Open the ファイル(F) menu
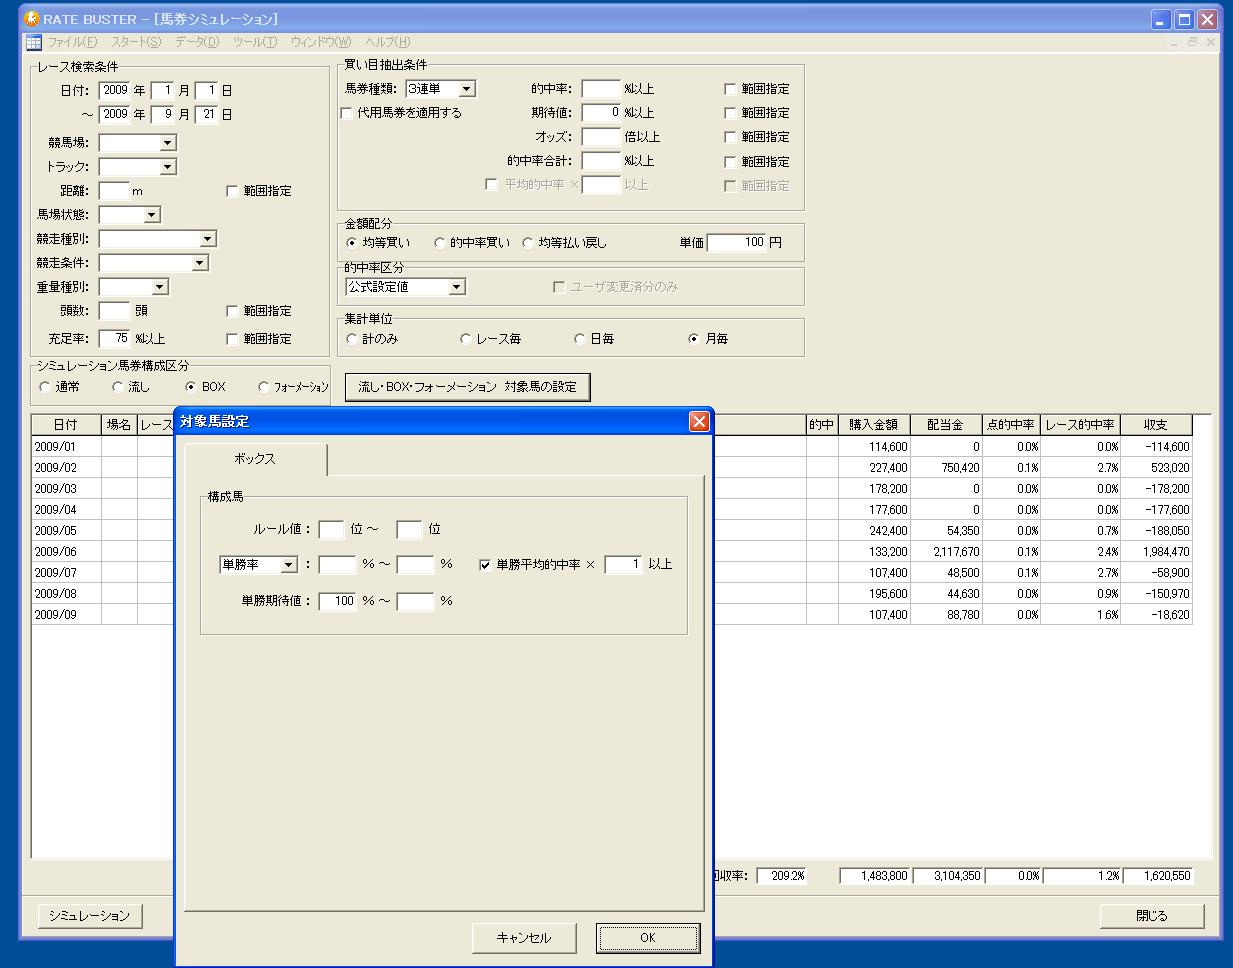Screen dimensions: 1233x968 coord(72,42)
